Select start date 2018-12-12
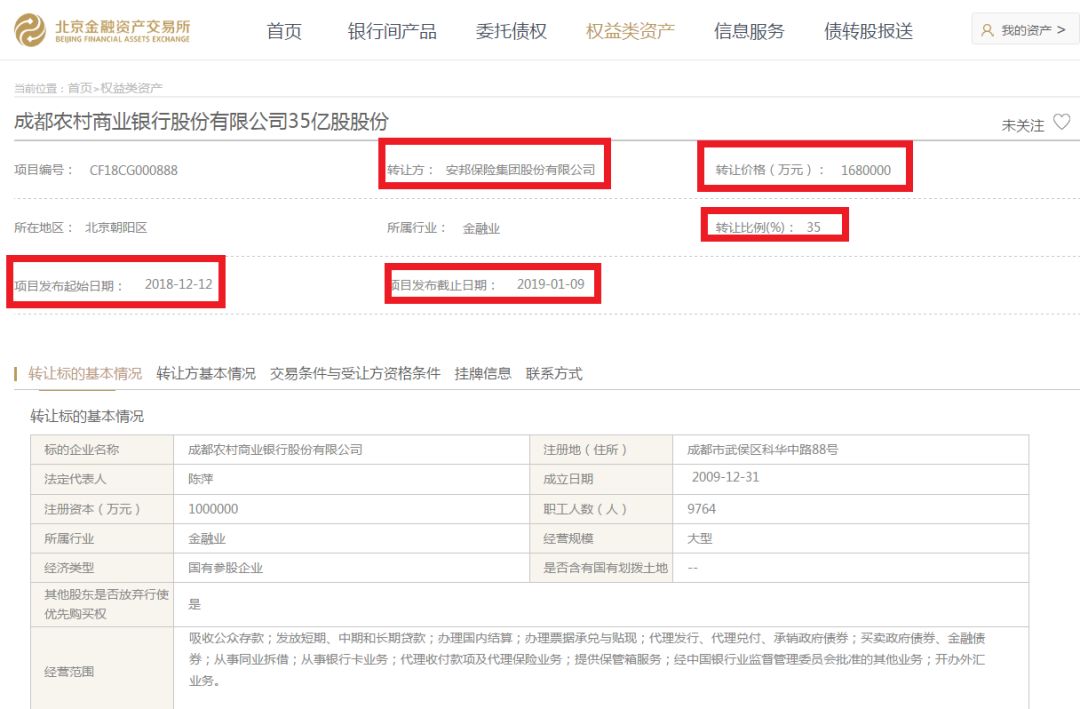The width and height of the screenshot is (1080, 709). (178, 284)
